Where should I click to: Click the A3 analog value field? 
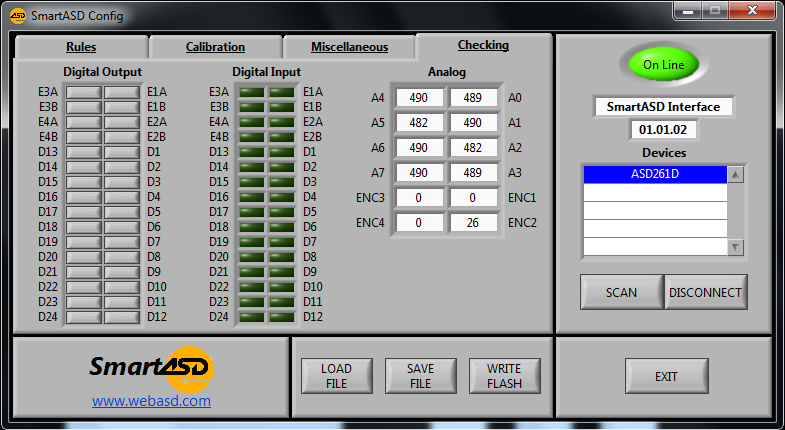(x=473, y=173)
